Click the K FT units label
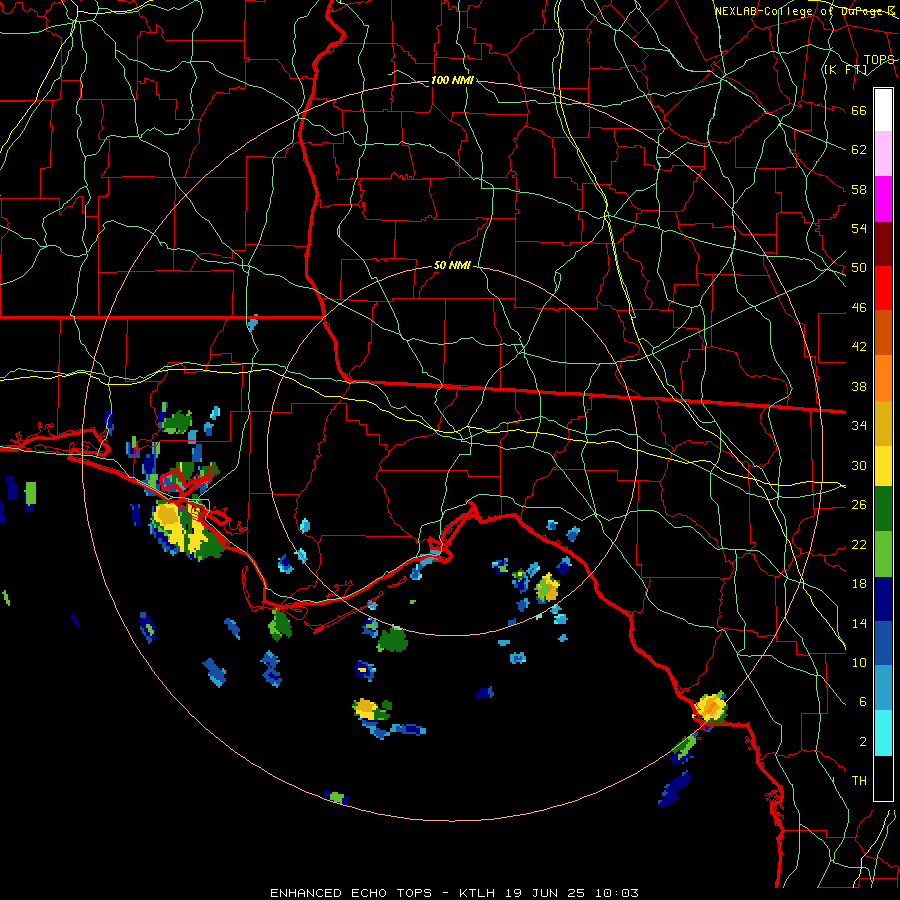The height and width of the screenshot is (900, 900). [845, 70]
